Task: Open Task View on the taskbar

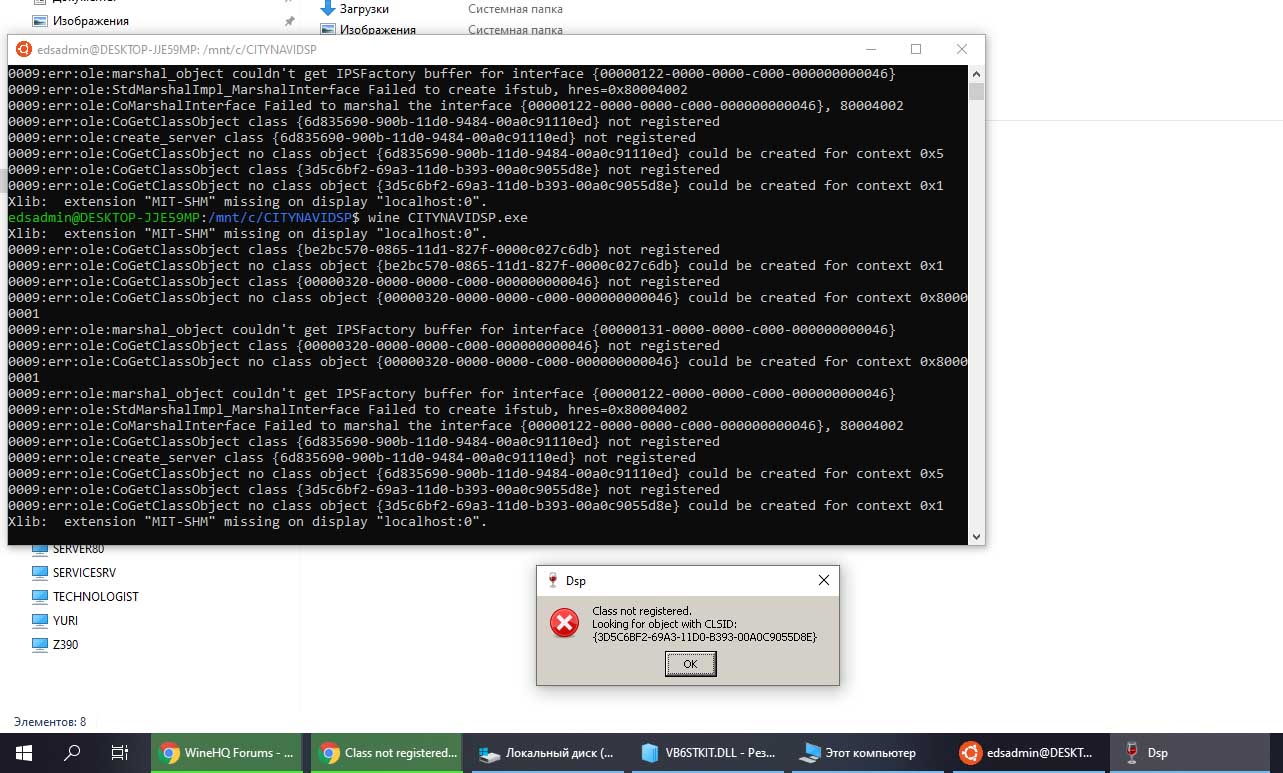Action: click(119, 753)
